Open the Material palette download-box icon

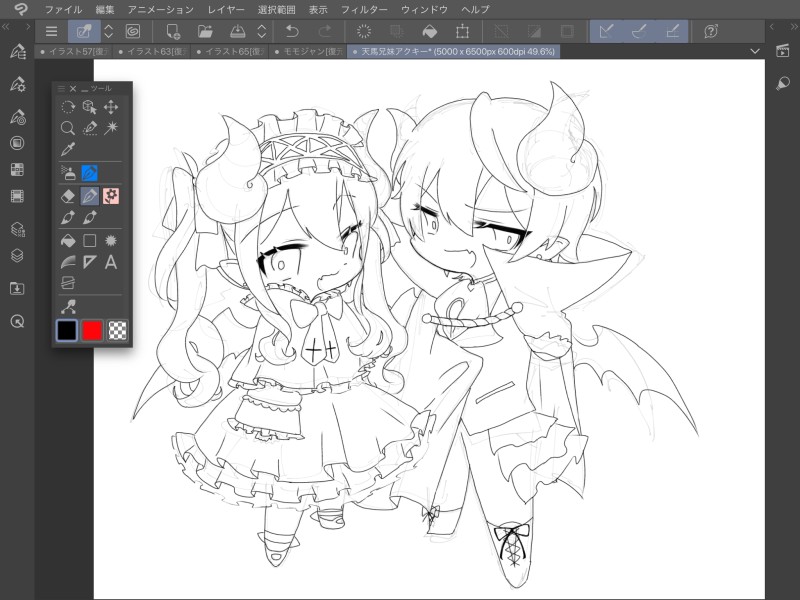click(x=17, y=289)
